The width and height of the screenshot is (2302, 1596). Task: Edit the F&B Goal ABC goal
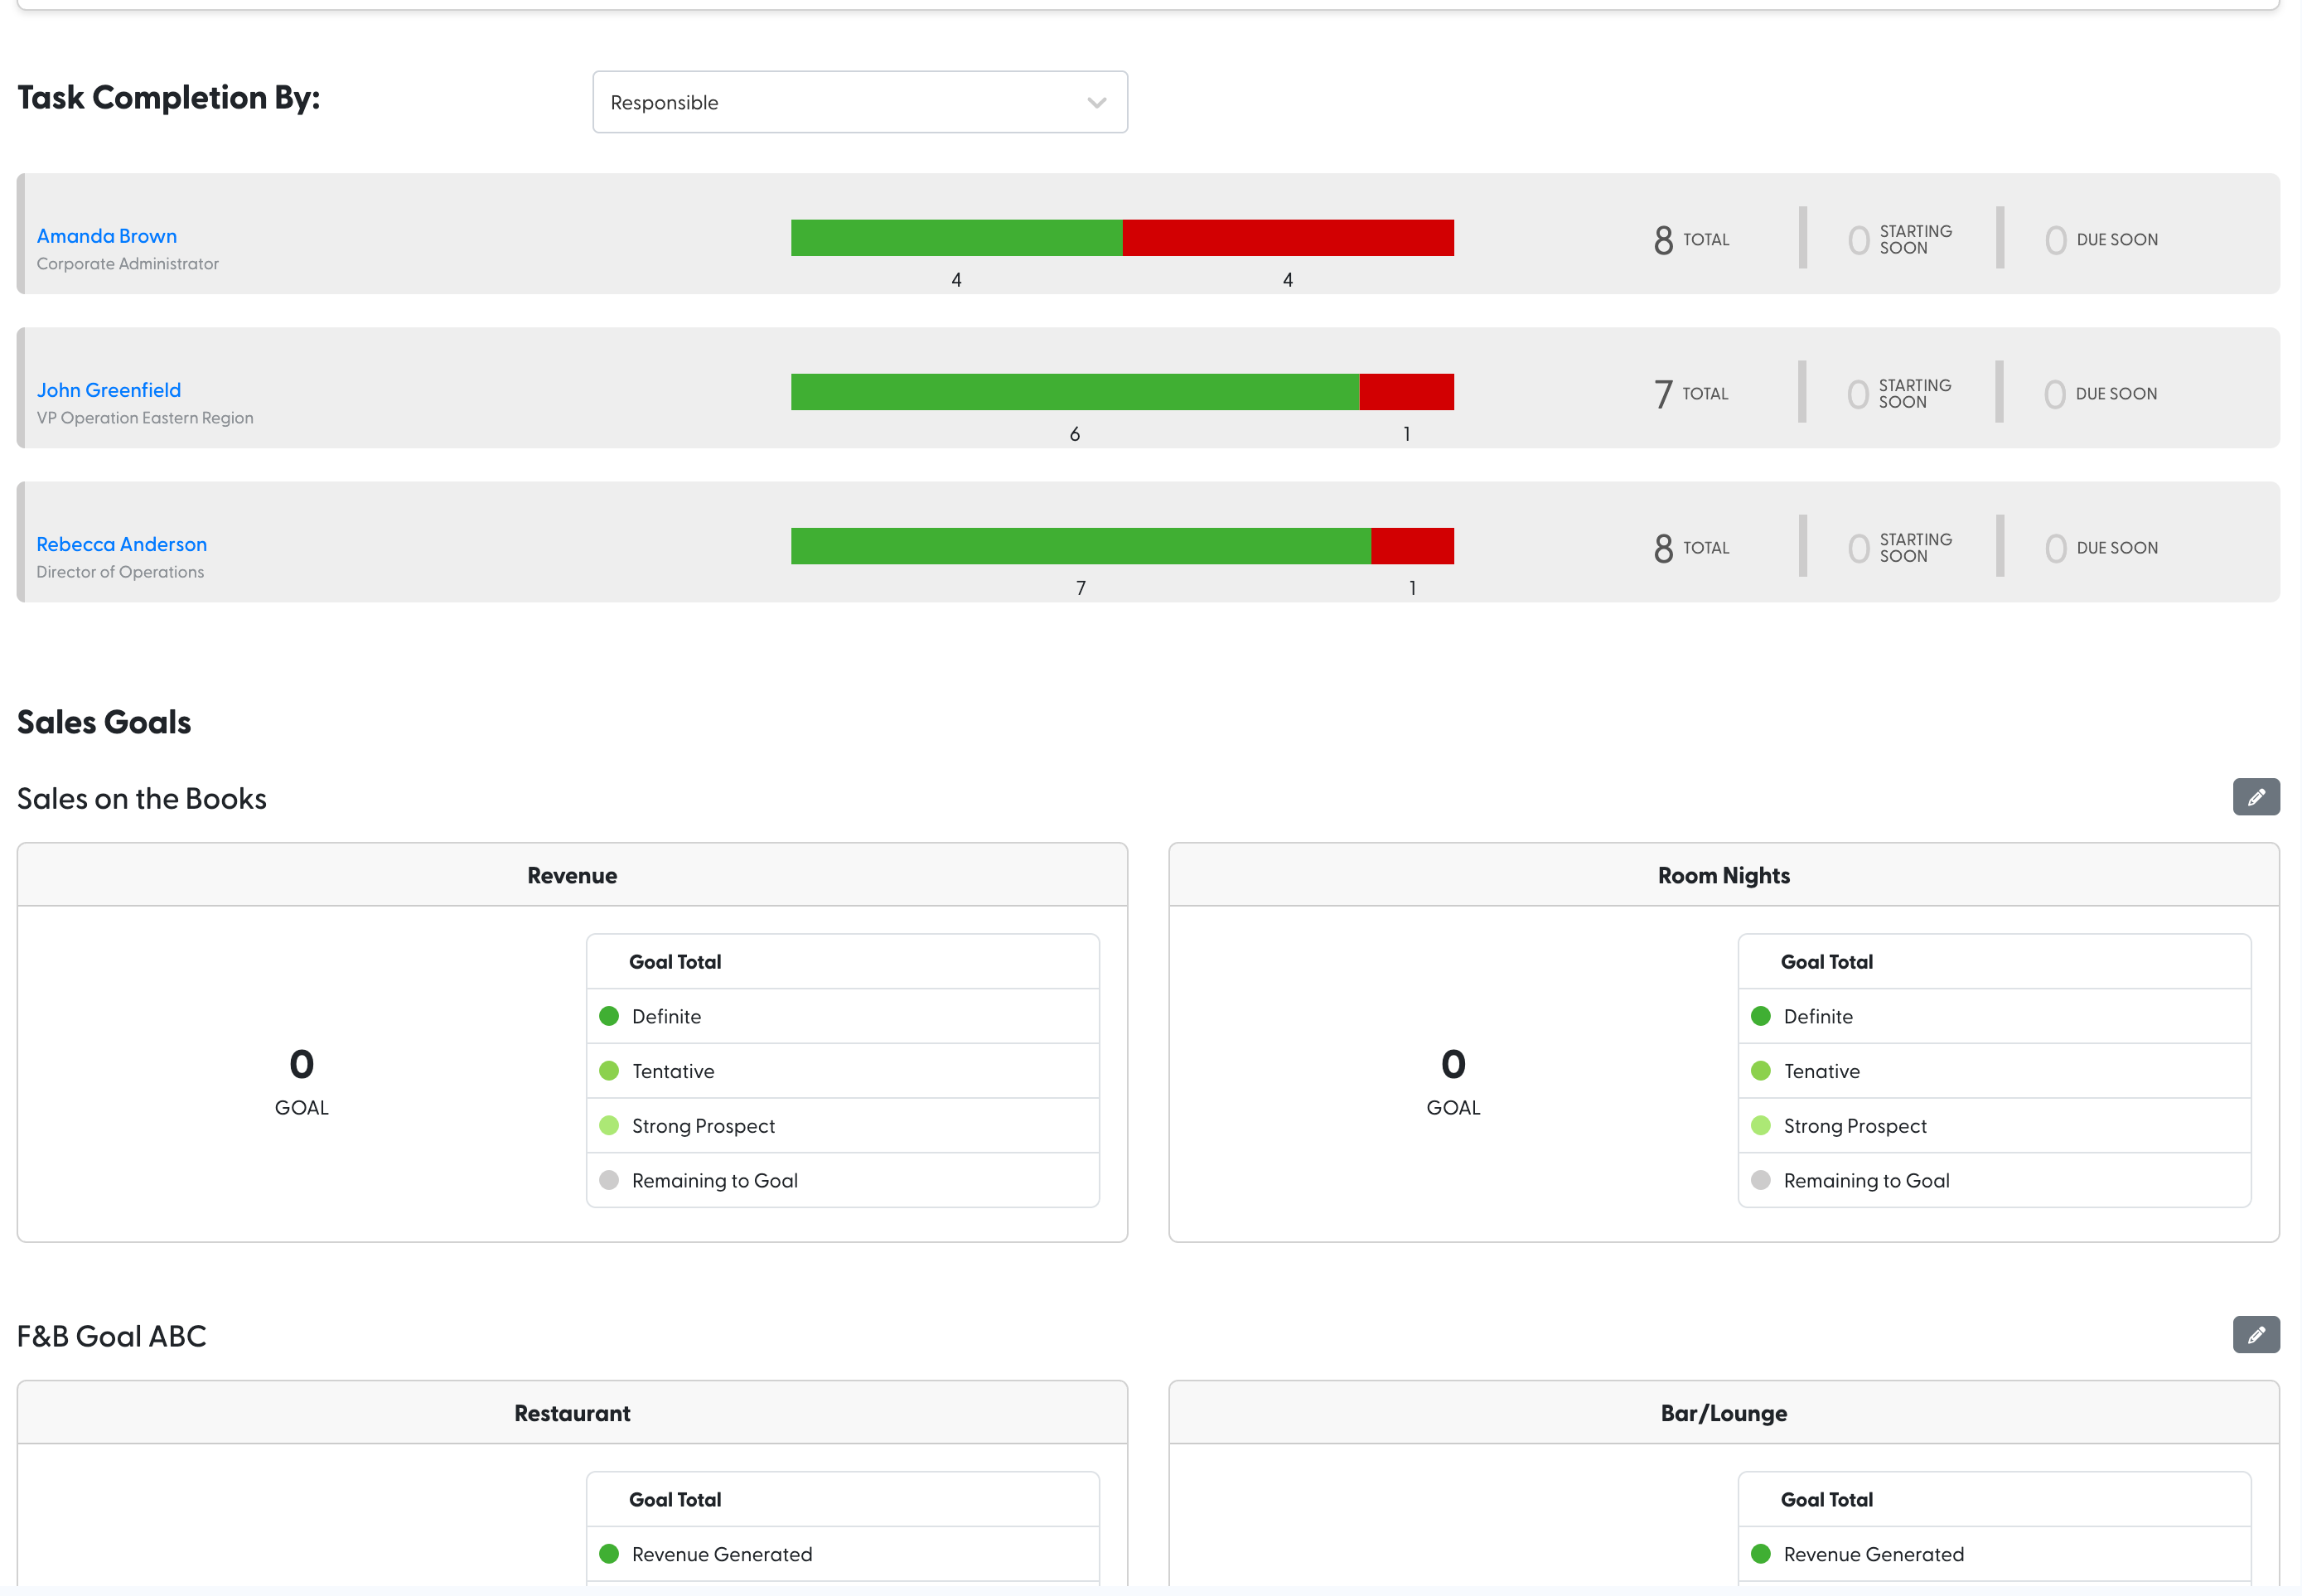pos(2256,1335)
